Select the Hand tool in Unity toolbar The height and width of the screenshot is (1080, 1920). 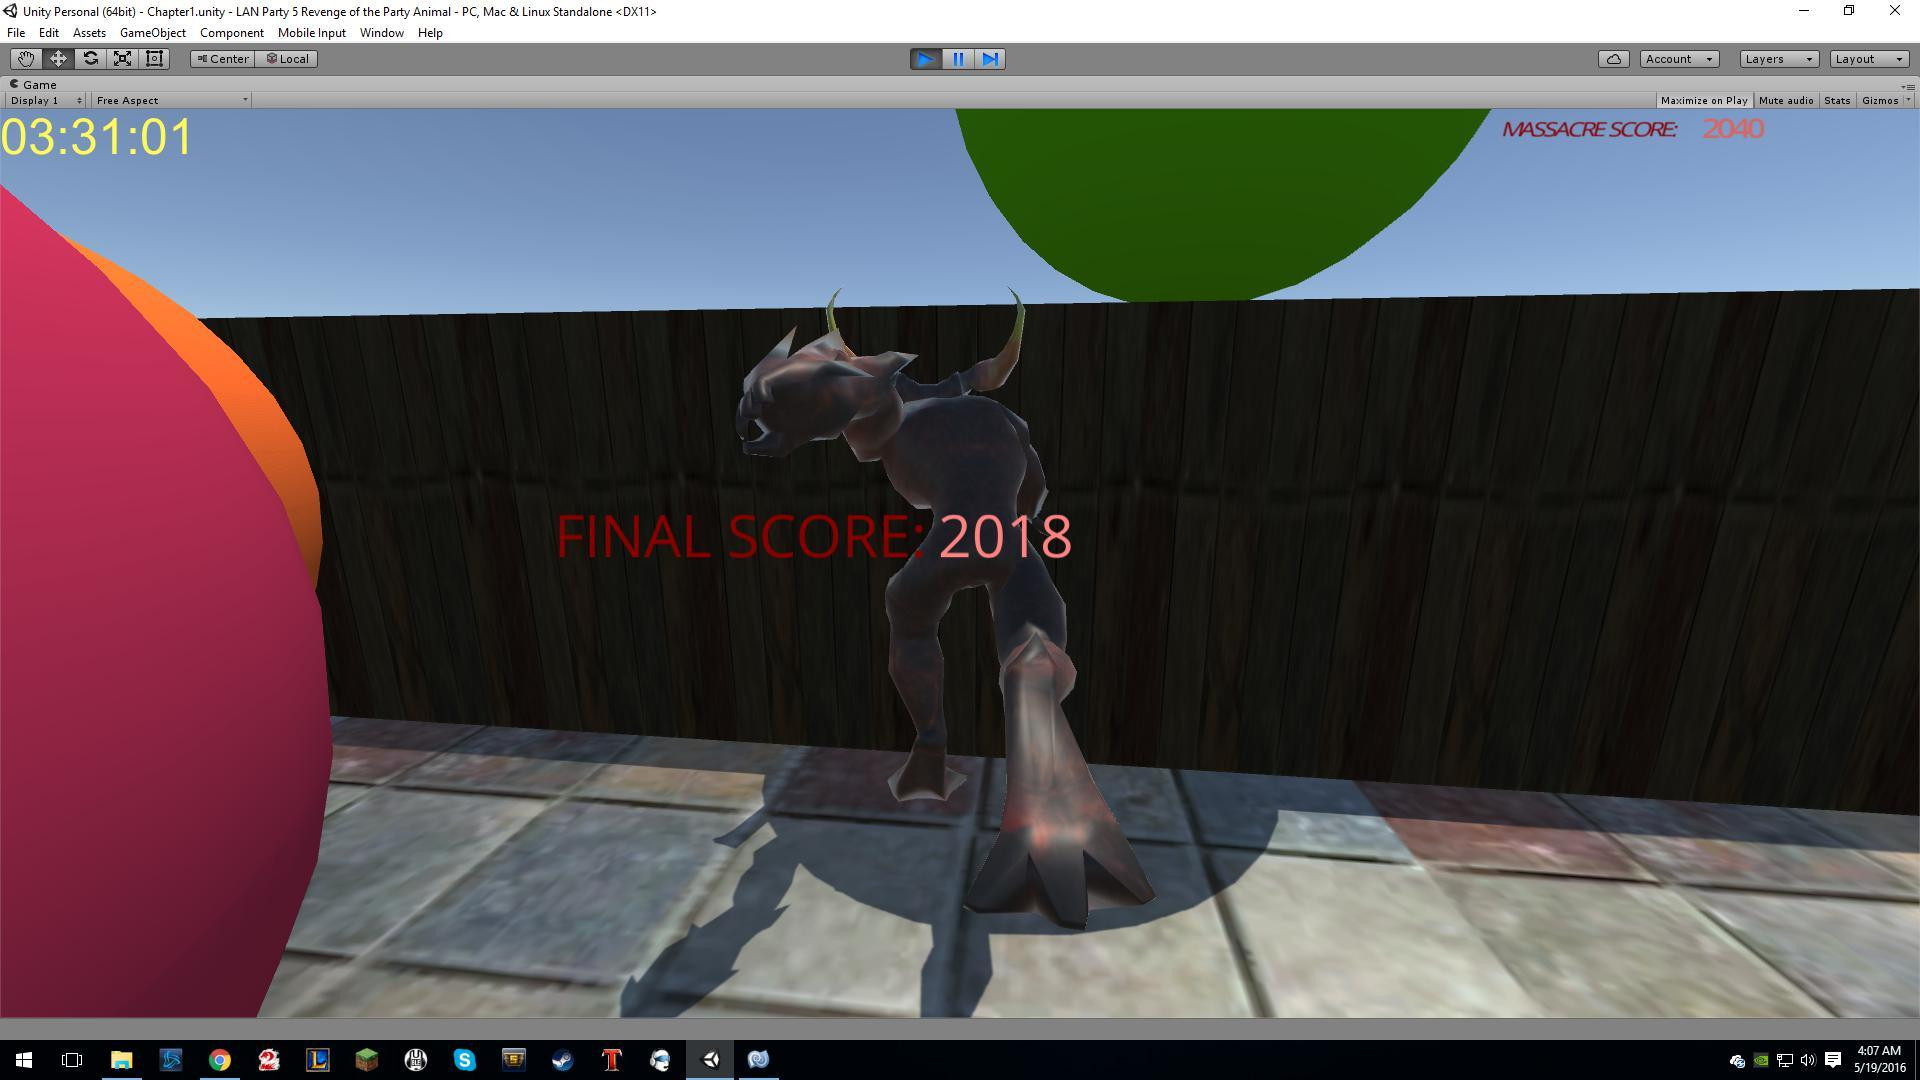pyautogui.click(x=26, y=59)
